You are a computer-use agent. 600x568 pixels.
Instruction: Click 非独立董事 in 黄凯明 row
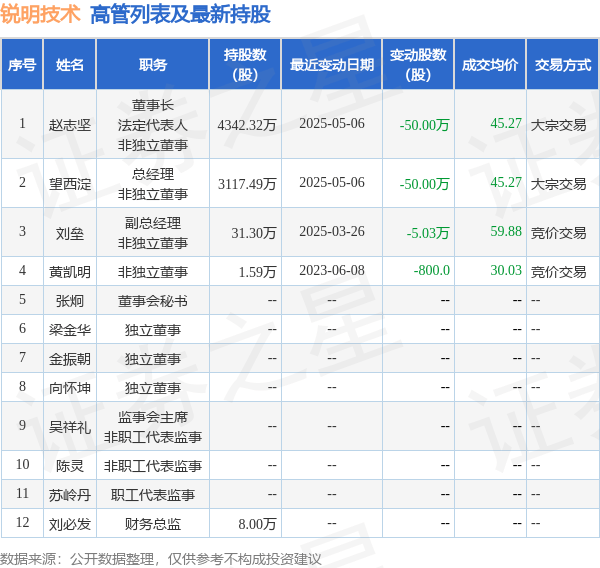[x=153, y=272]
